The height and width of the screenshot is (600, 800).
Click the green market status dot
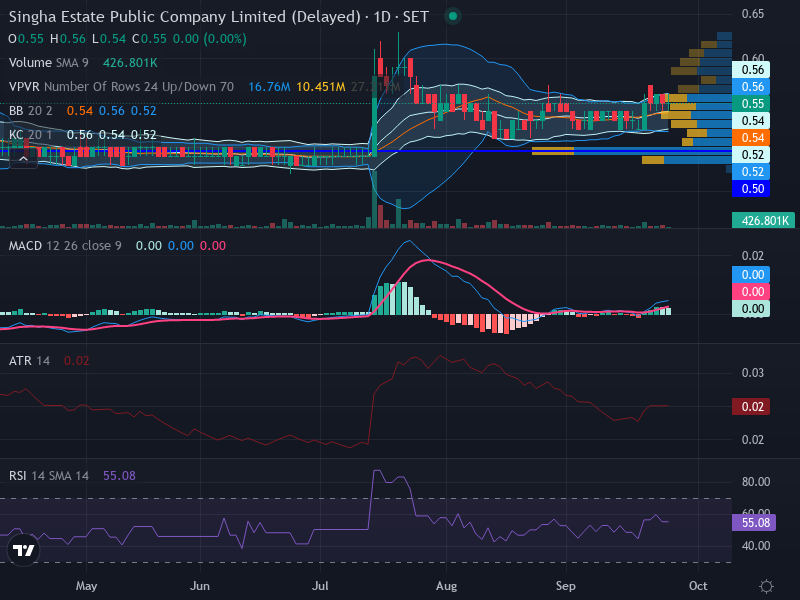point(453,16)
